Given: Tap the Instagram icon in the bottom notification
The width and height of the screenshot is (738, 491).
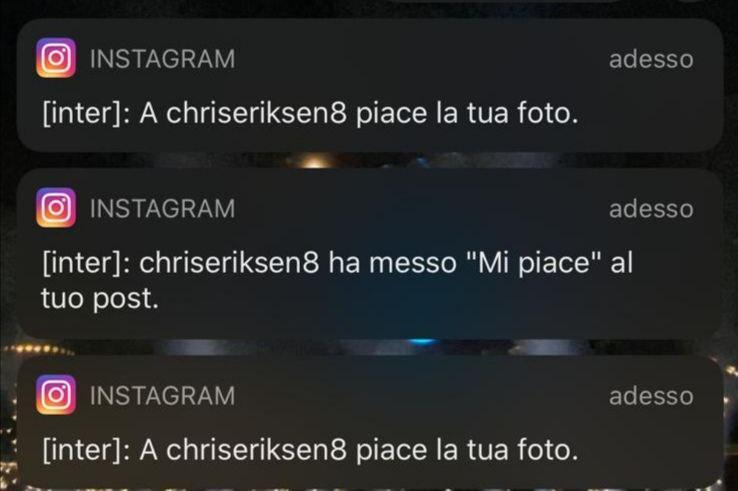Looking at the screenshot, I should point(56,394).
